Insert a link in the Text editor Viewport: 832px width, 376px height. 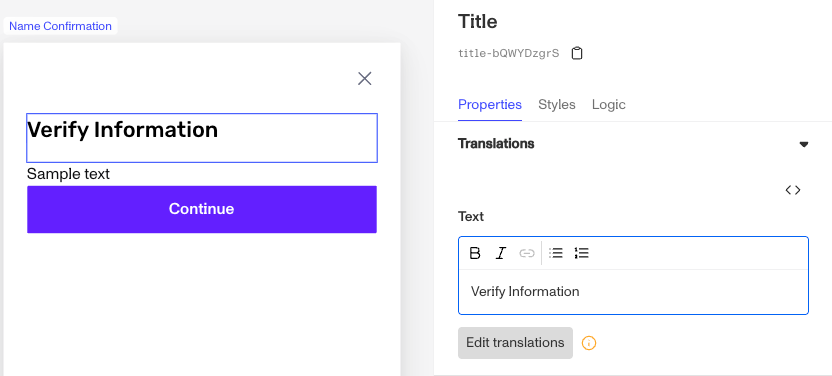click(526, 253)
